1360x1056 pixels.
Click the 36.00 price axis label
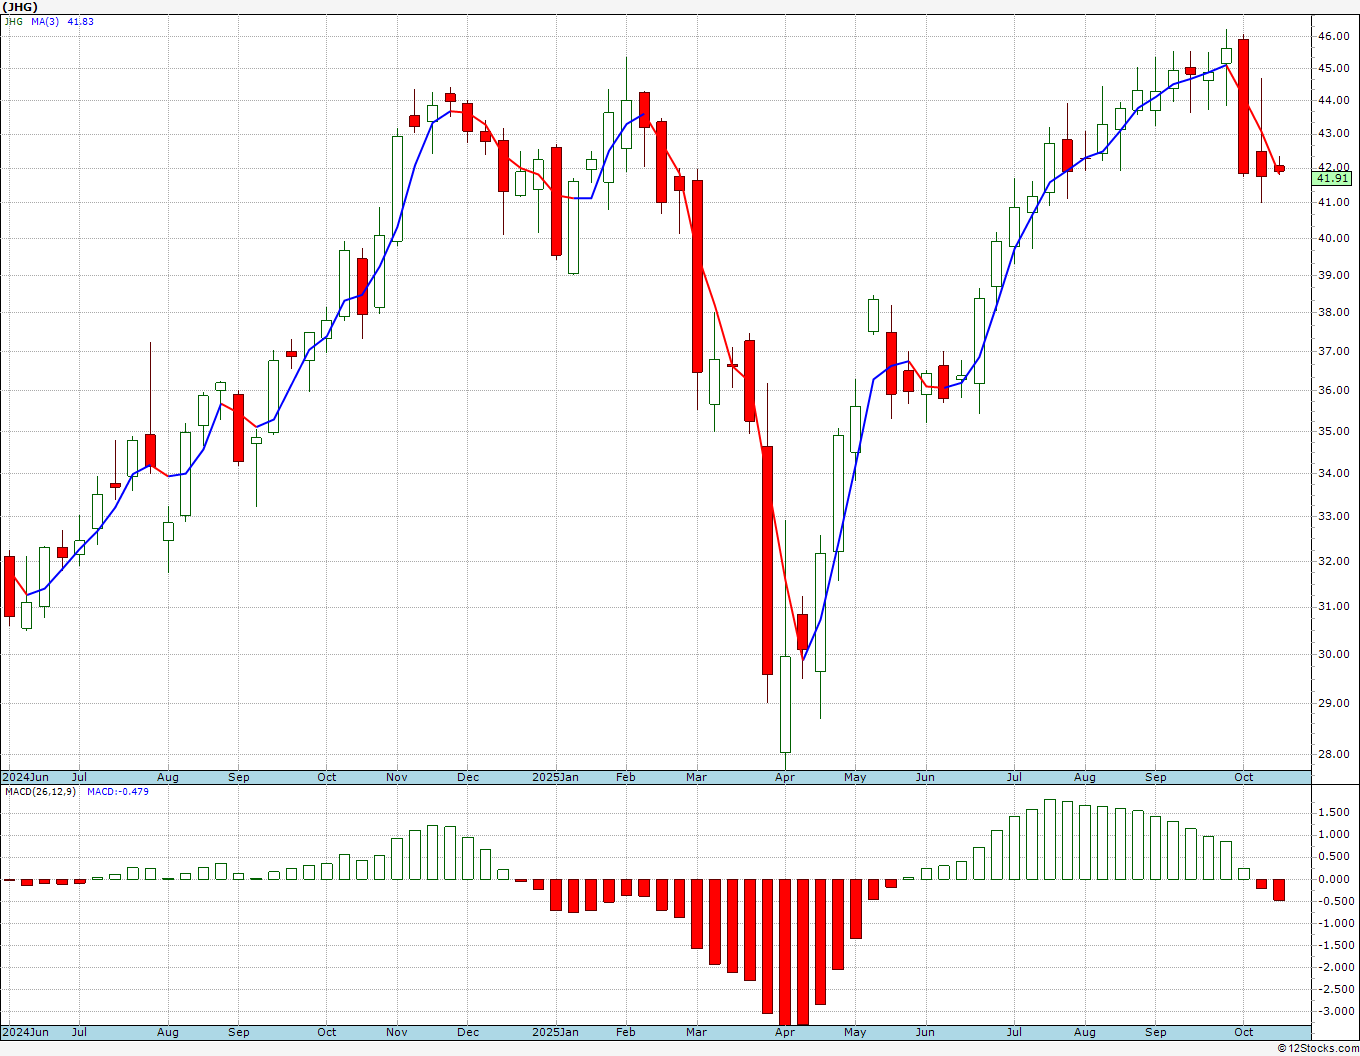click(1333, 390)
